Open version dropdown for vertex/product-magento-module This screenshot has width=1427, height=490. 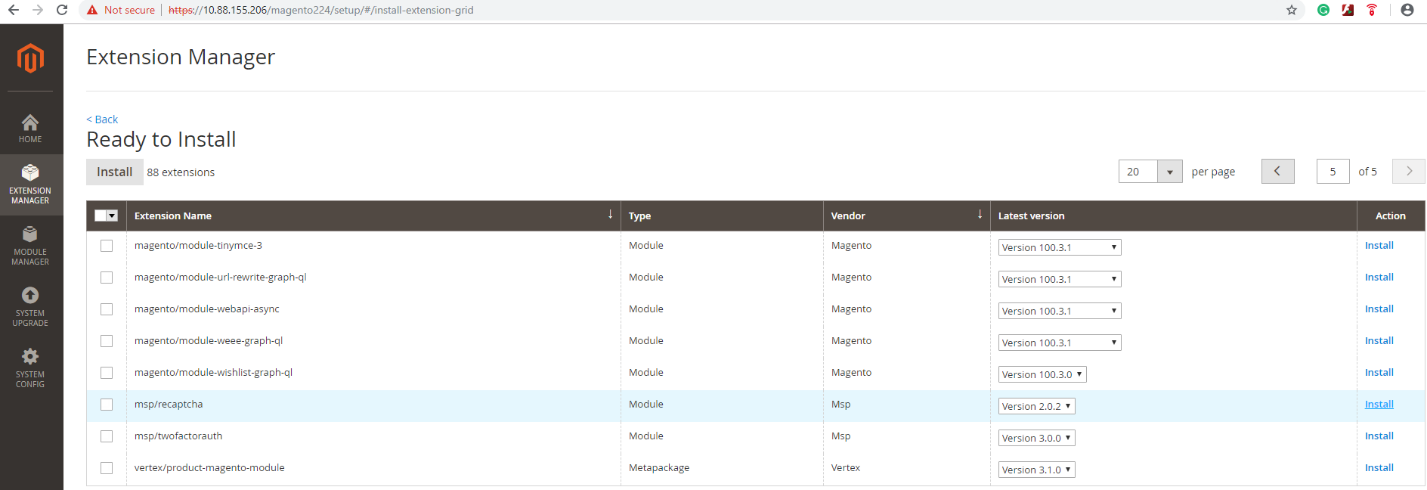coord(1037,469)
